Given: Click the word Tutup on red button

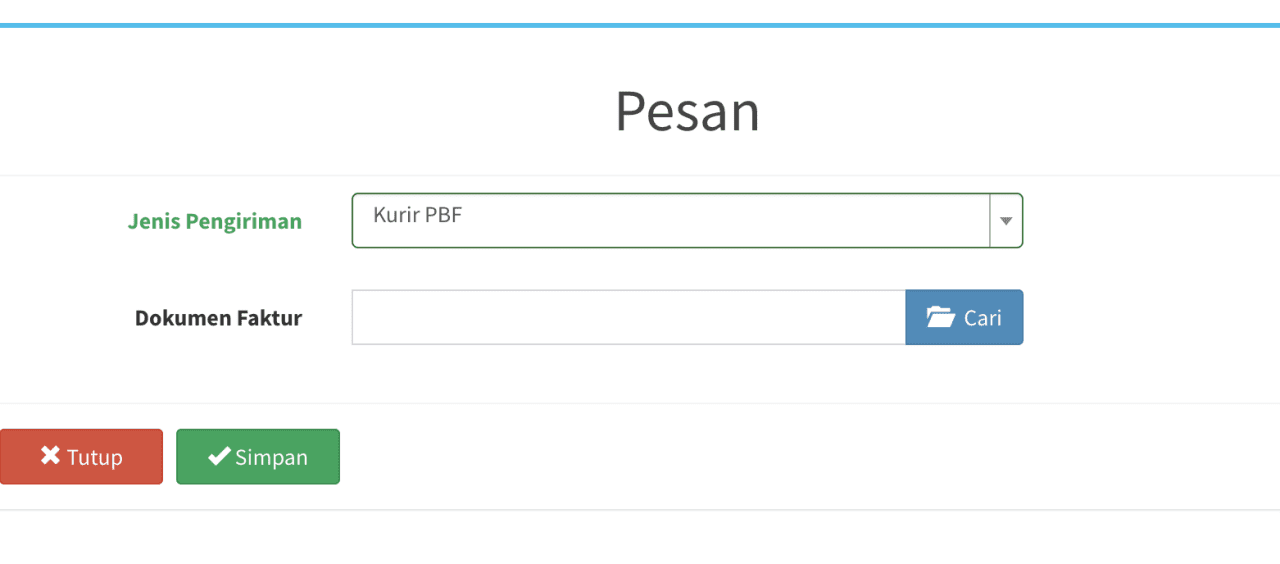Looking at the screenshot, I should (95, 457).
